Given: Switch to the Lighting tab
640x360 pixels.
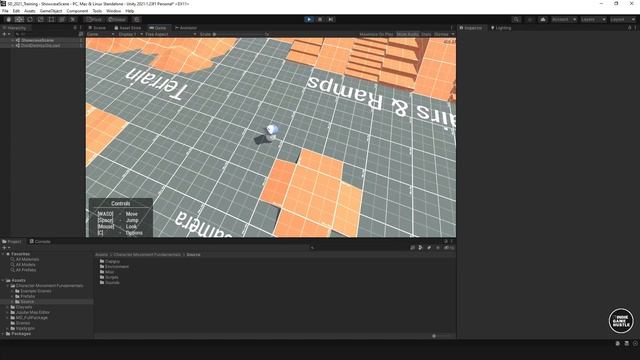Looking at the screenshot, I should click(x=501, y=28).
